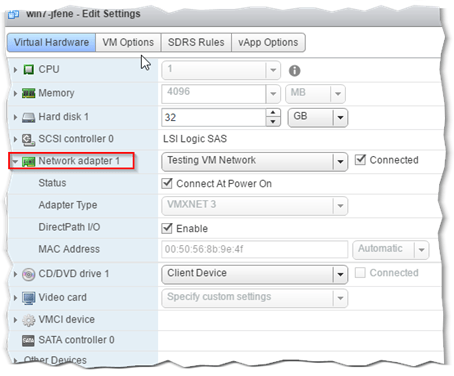This screenshot has height=376, width=454.
Task: Collapse the Network adapter 1 section
Action: tap(15, 161)
